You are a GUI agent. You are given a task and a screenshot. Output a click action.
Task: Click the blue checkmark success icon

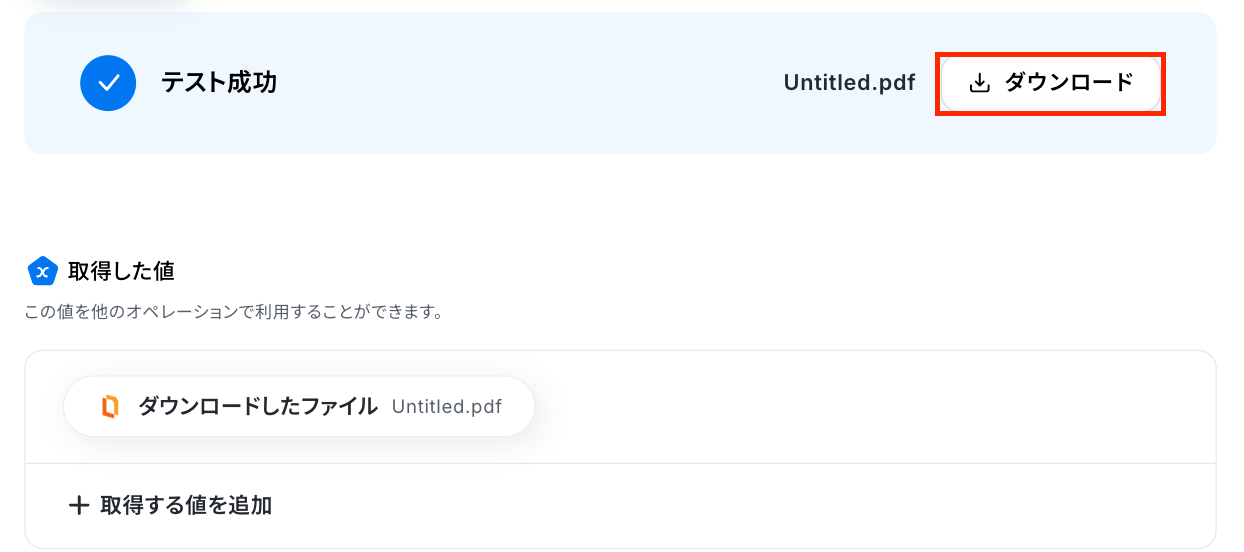[x=108, y=83]
